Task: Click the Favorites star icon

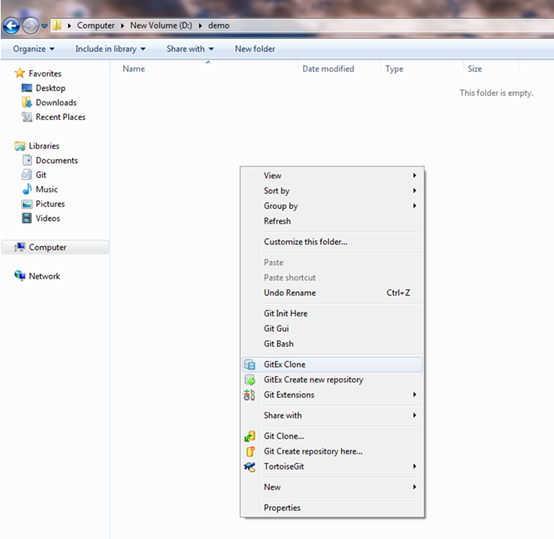Action: click(20, 73)
